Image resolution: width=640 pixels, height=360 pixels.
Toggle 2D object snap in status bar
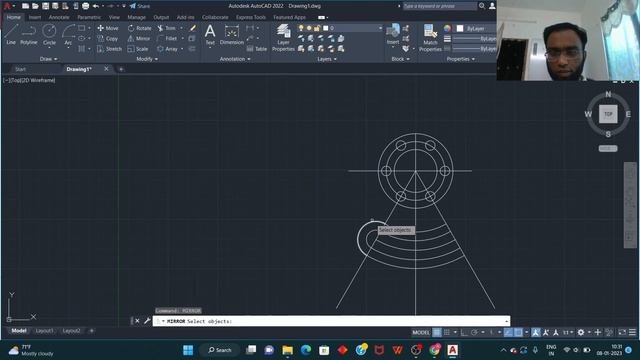pyautogui.click(x=518, y=332)
